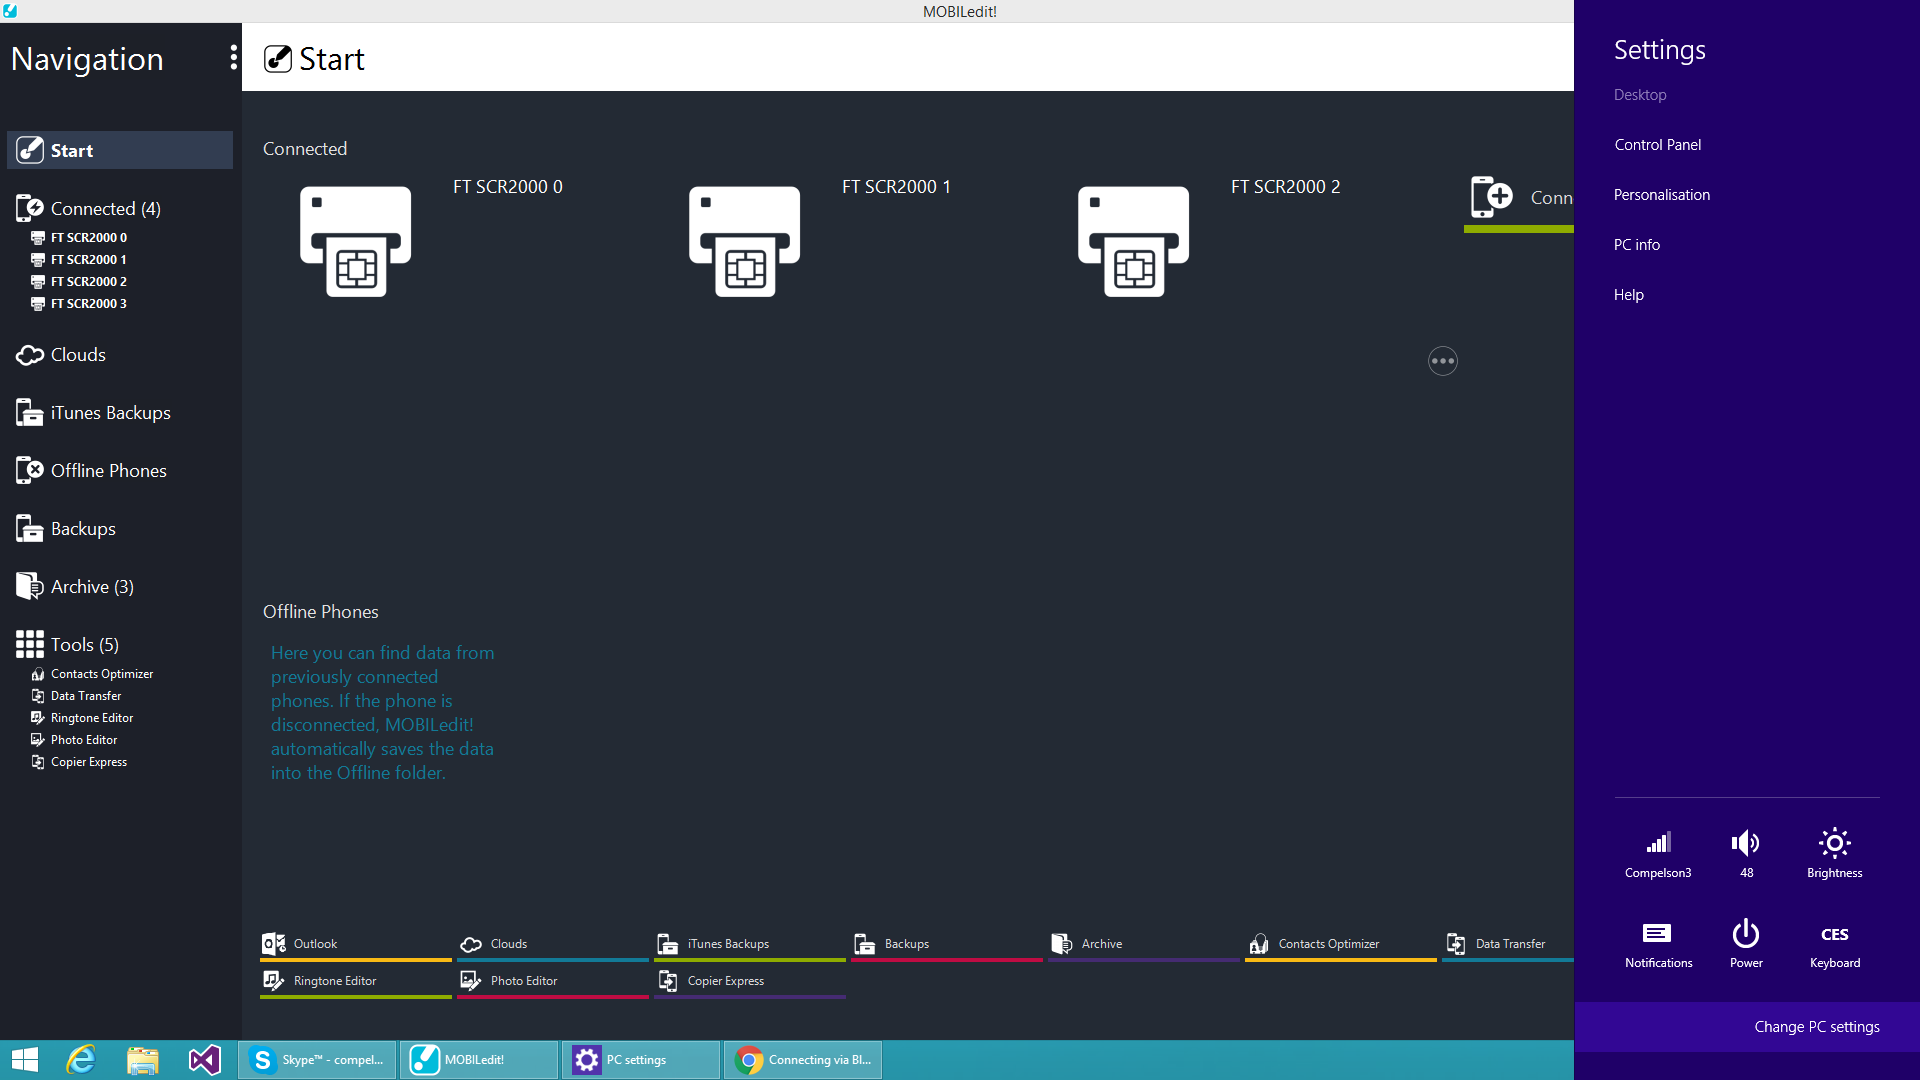1920x1080 pixels.
Task: Open the FT SCR2000 2 reader tile
Action: 1133,241
